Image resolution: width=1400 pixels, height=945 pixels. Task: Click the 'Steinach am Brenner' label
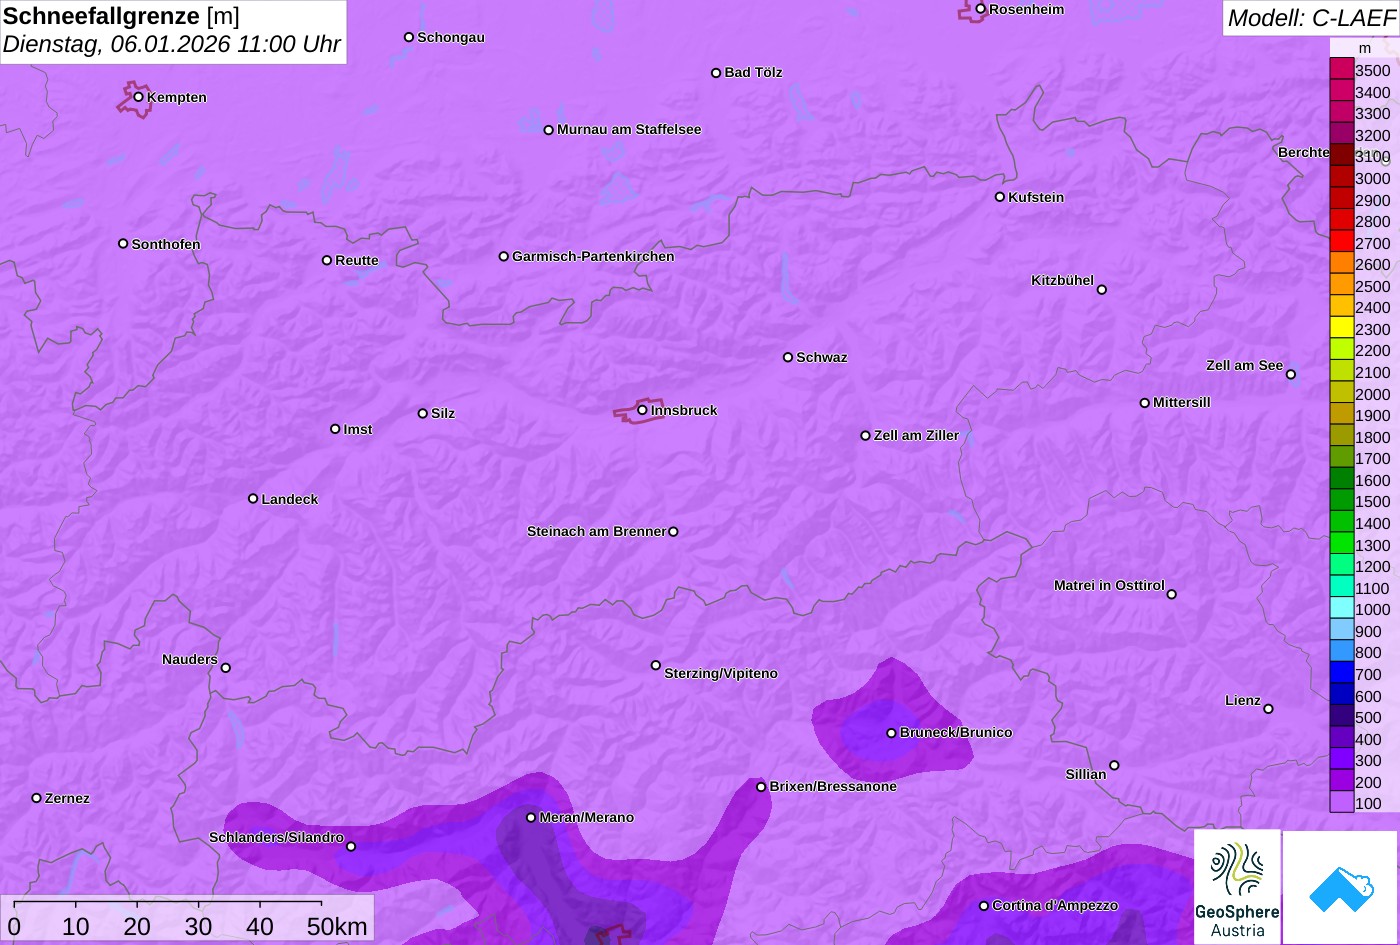coord(596,532)
